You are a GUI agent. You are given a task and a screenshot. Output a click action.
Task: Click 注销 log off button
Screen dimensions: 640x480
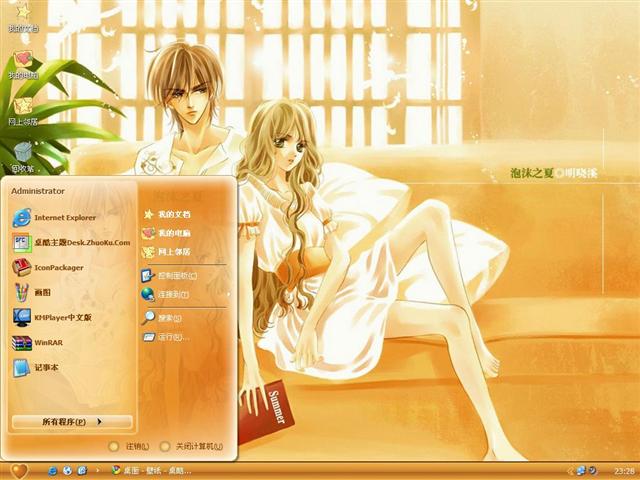[x=129, y=447]
